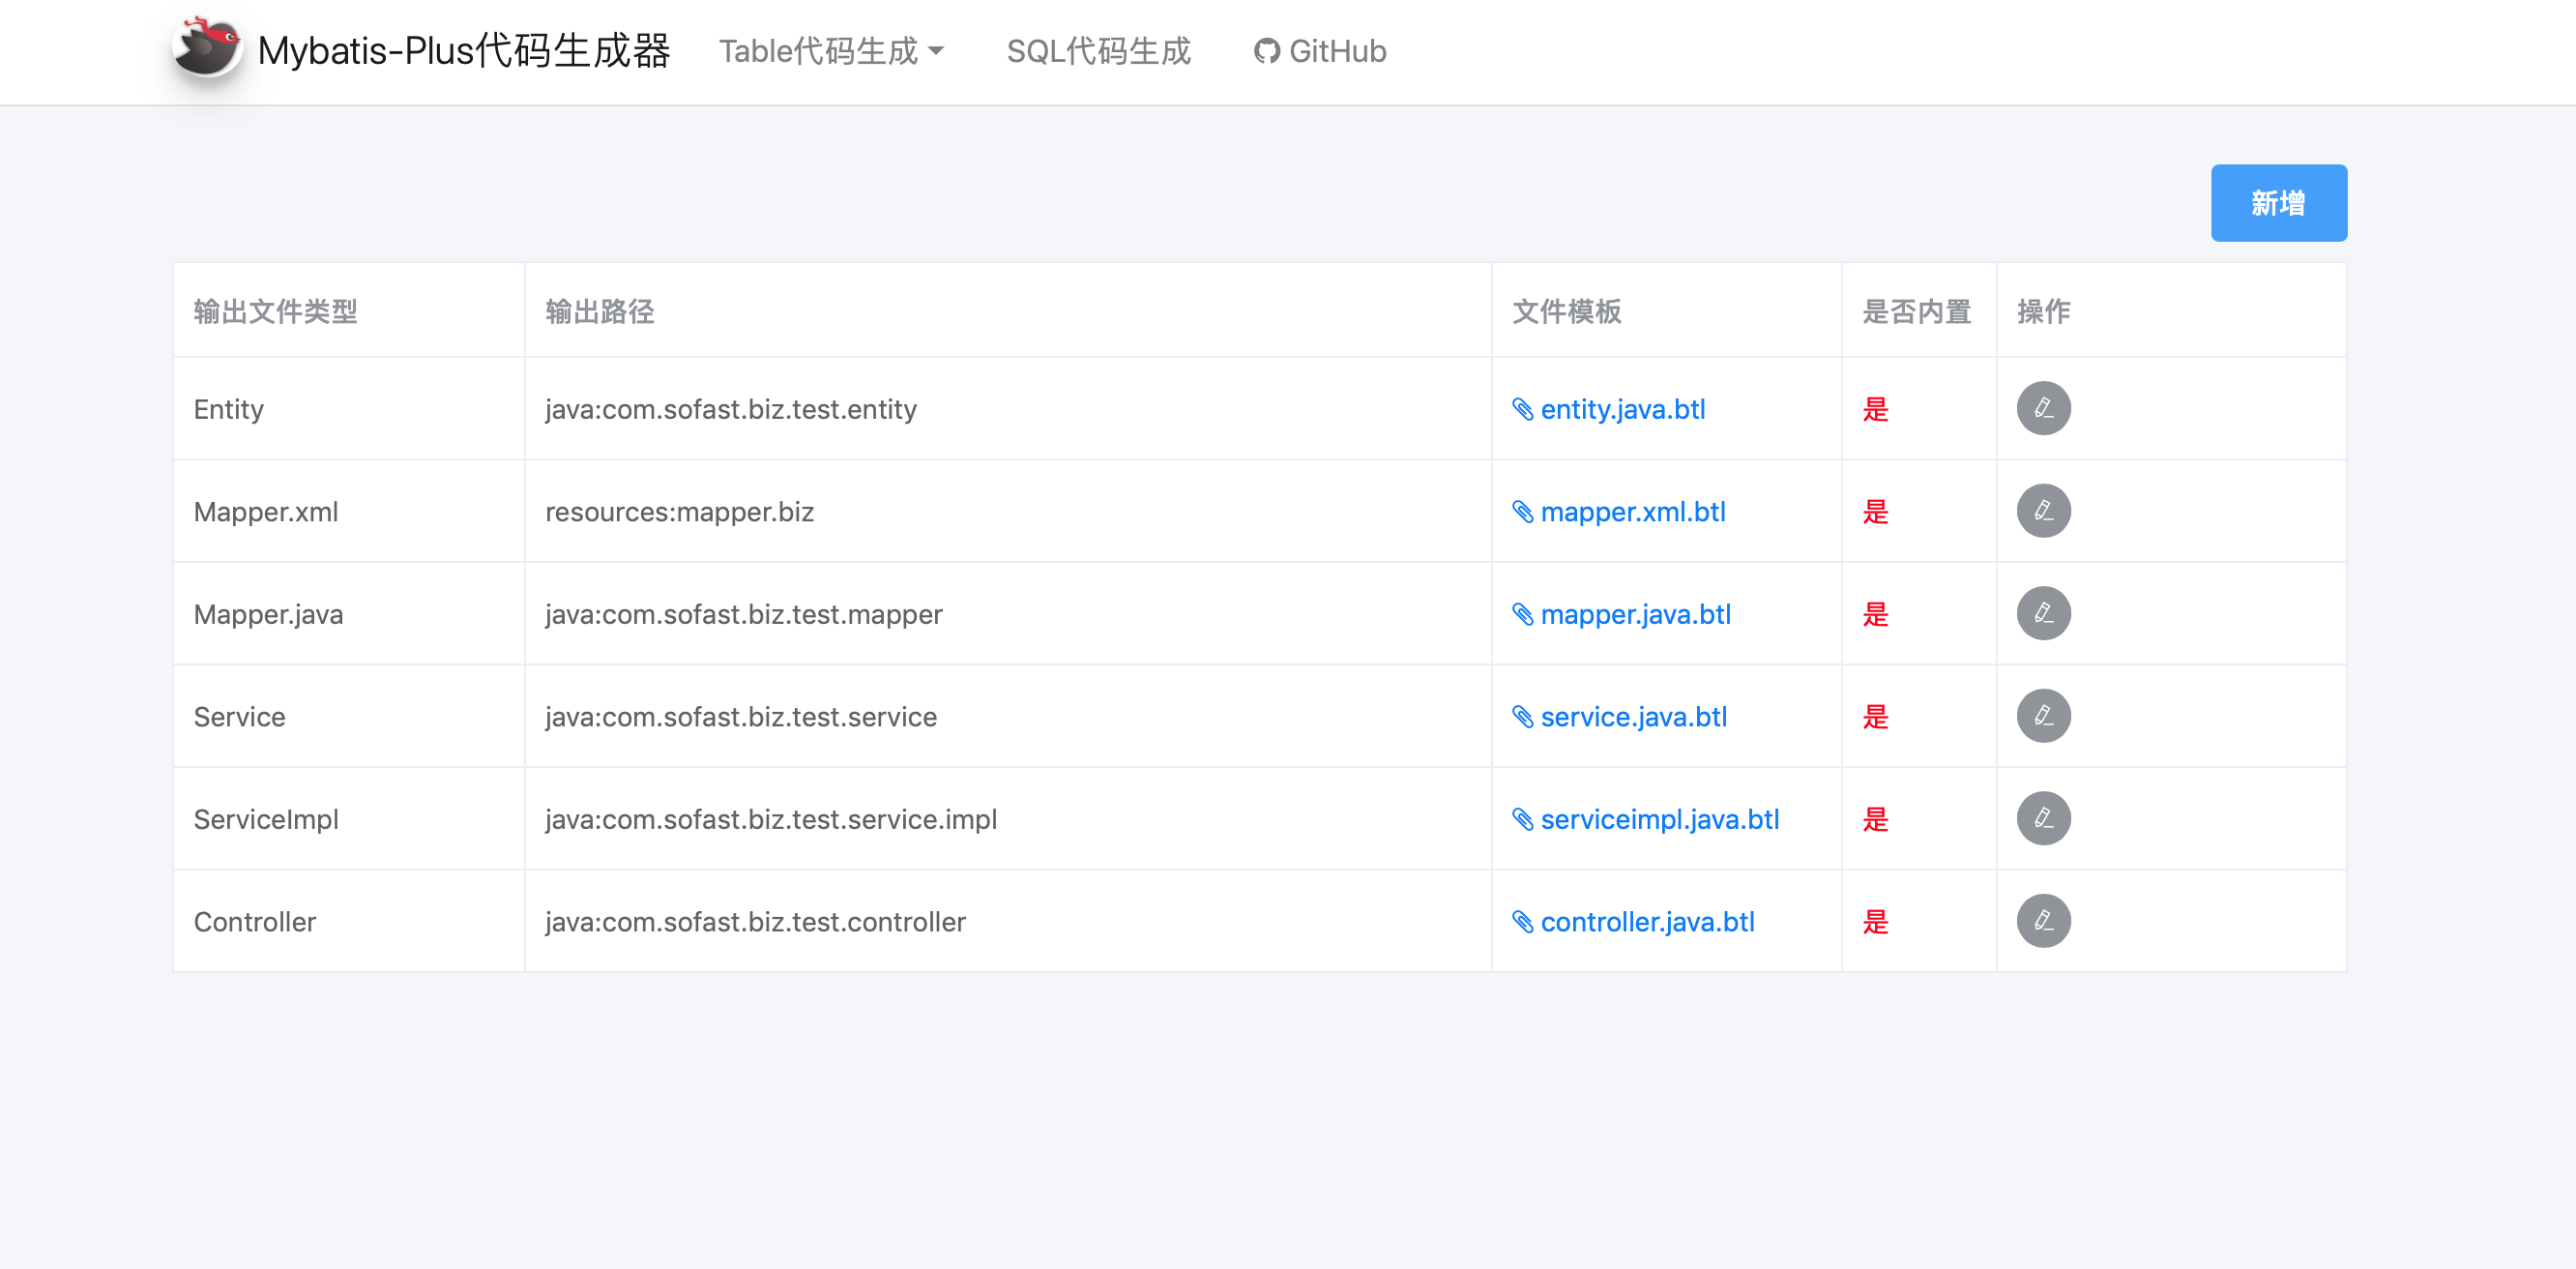Click edit pencil for Service row

(x=2043, y=716)
